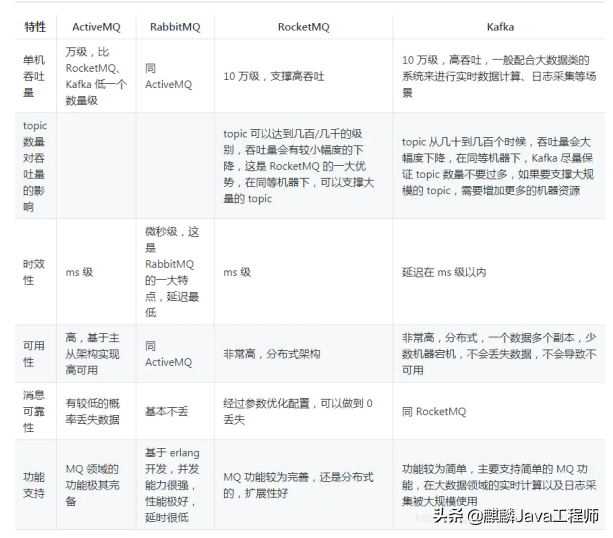Select the RabbitMQ column header

tap(175, 27)
